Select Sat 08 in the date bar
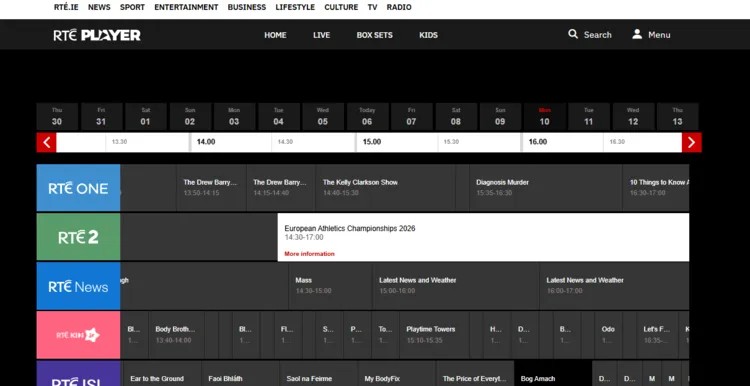The width and height of the screenshot is (750, 386). click(x=456, y=117)
